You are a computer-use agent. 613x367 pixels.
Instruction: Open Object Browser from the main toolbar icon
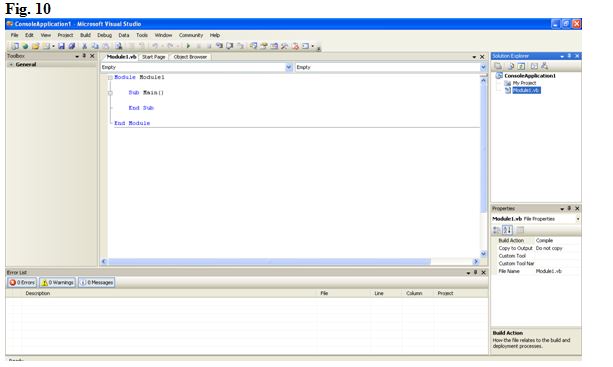(x=274, y=46)
